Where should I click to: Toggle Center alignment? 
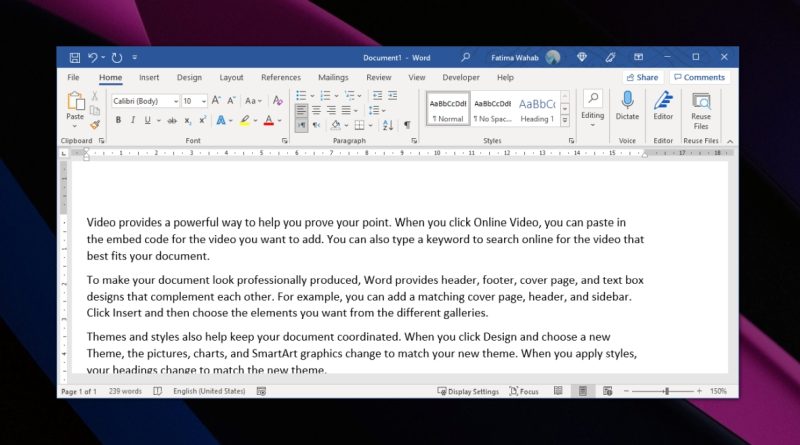[316, 110]
